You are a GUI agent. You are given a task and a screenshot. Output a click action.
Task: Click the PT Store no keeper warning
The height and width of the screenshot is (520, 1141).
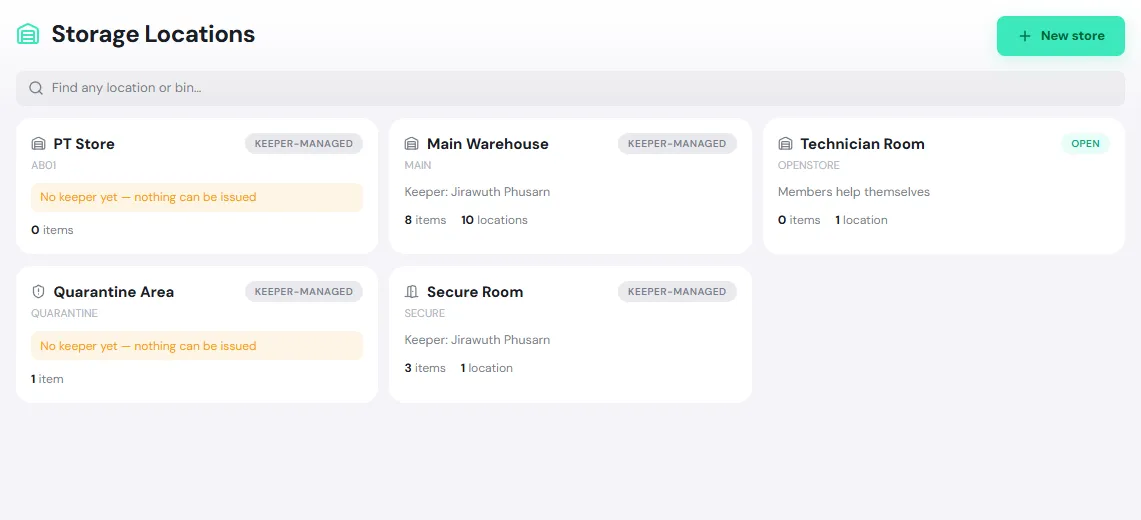pyautogui.click(x=196, y=197)
